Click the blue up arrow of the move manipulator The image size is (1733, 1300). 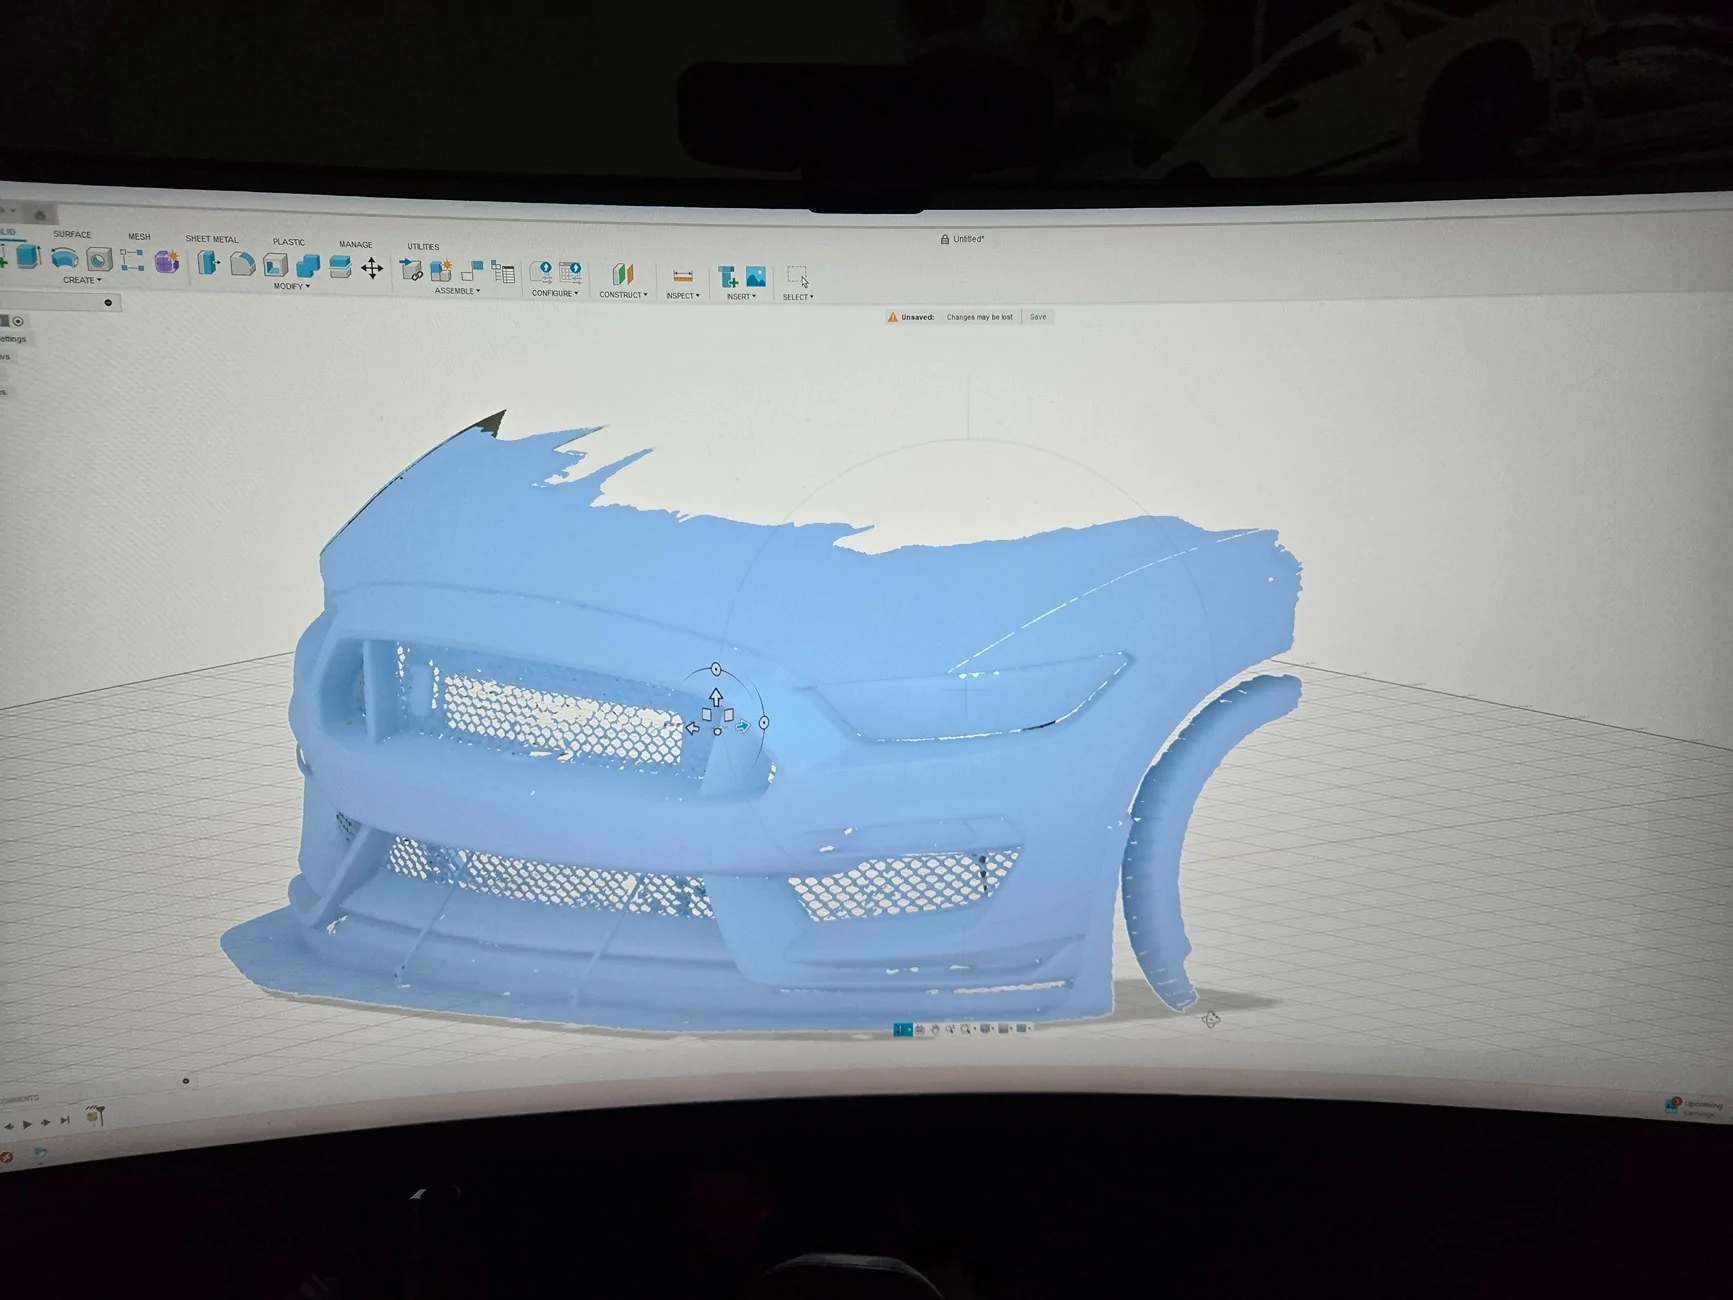coord(716,696)
